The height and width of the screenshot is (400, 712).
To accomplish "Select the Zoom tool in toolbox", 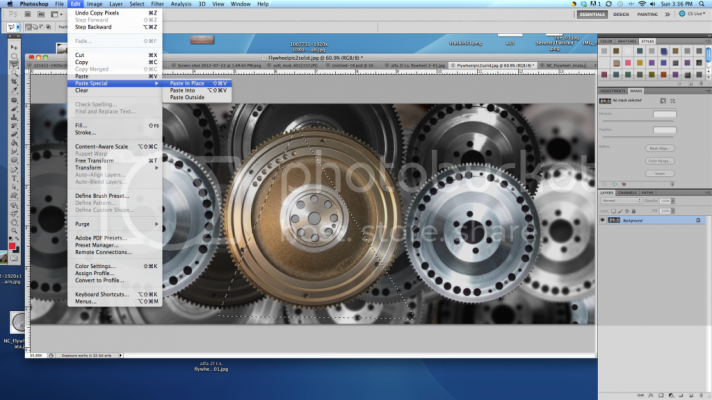I will coord(14,231).
